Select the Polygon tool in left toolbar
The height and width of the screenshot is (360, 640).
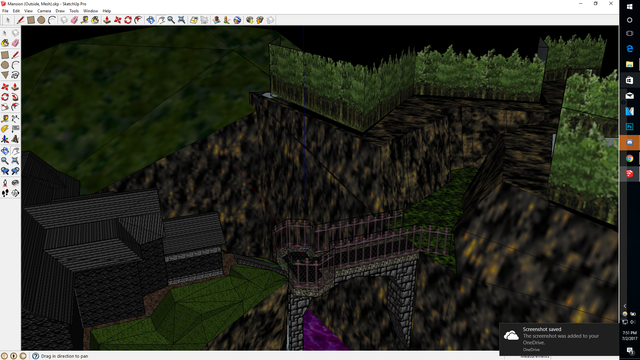pyautogui.click(x=5, y=75)
